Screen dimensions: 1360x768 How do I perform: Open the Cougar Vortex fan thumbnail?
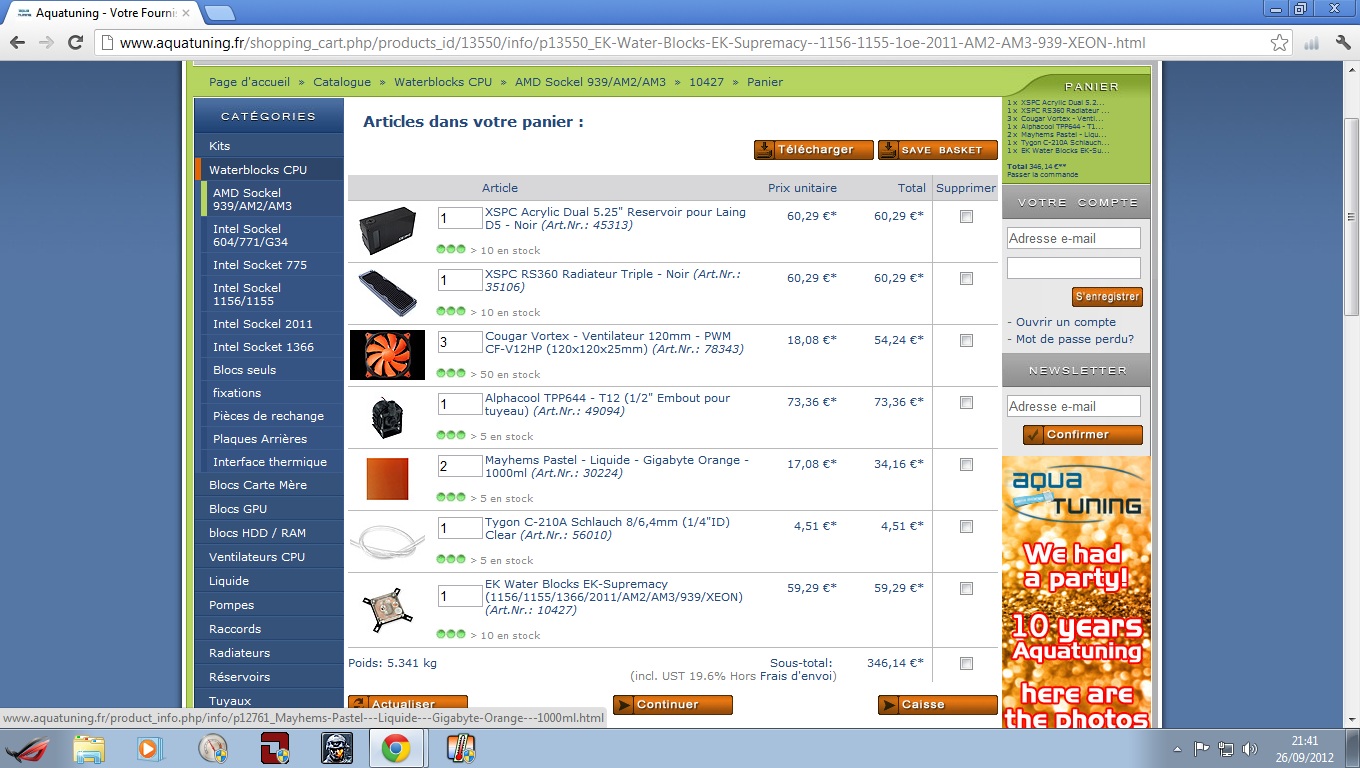pyautogui.click(x=387, y=355)
